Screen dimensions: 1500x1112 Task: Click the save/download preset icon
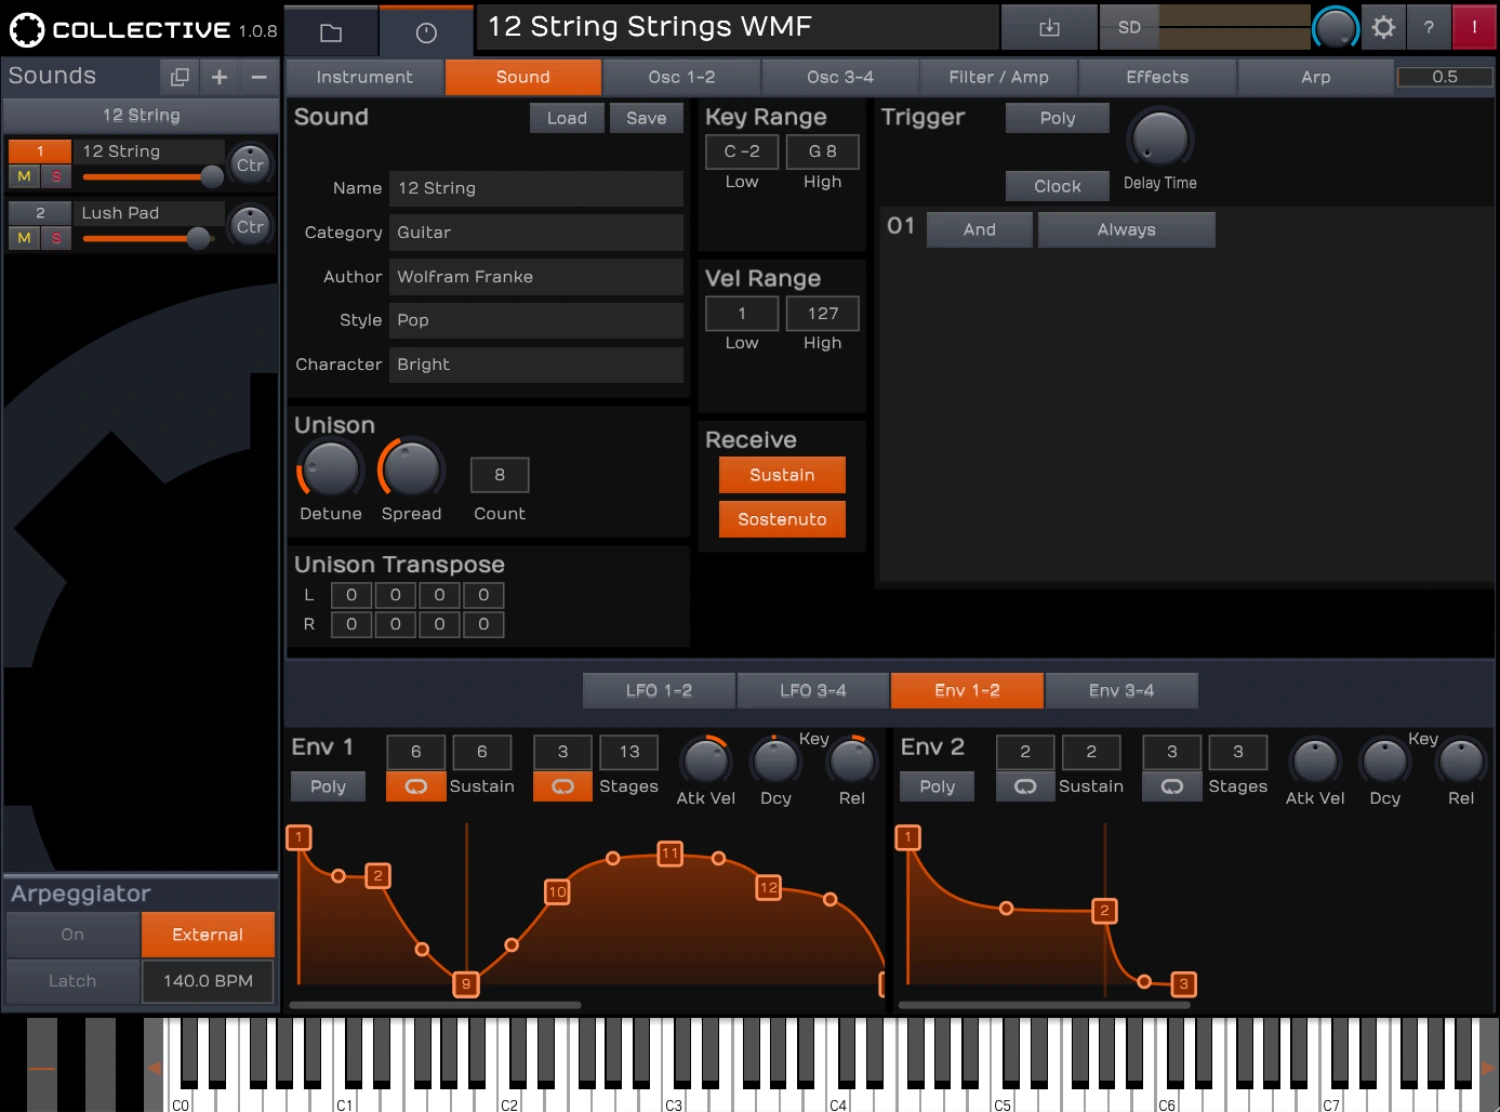pos(1049,28)
